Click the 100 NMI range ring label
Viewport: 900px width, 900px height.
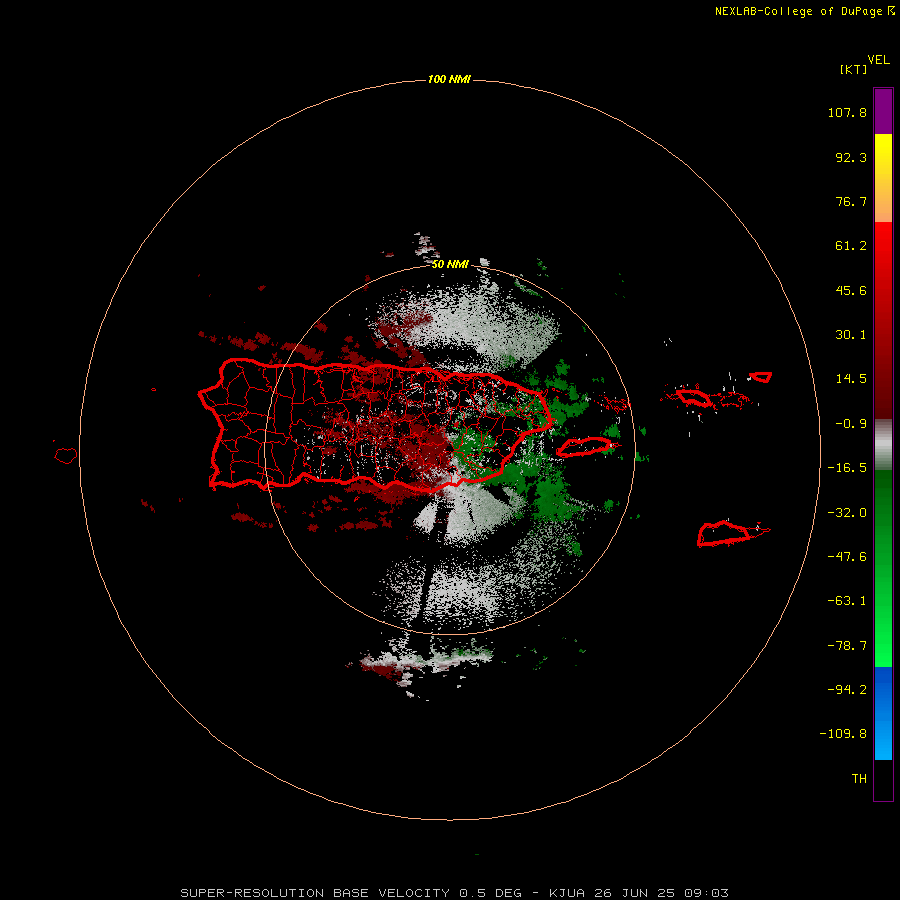(449, 79)
